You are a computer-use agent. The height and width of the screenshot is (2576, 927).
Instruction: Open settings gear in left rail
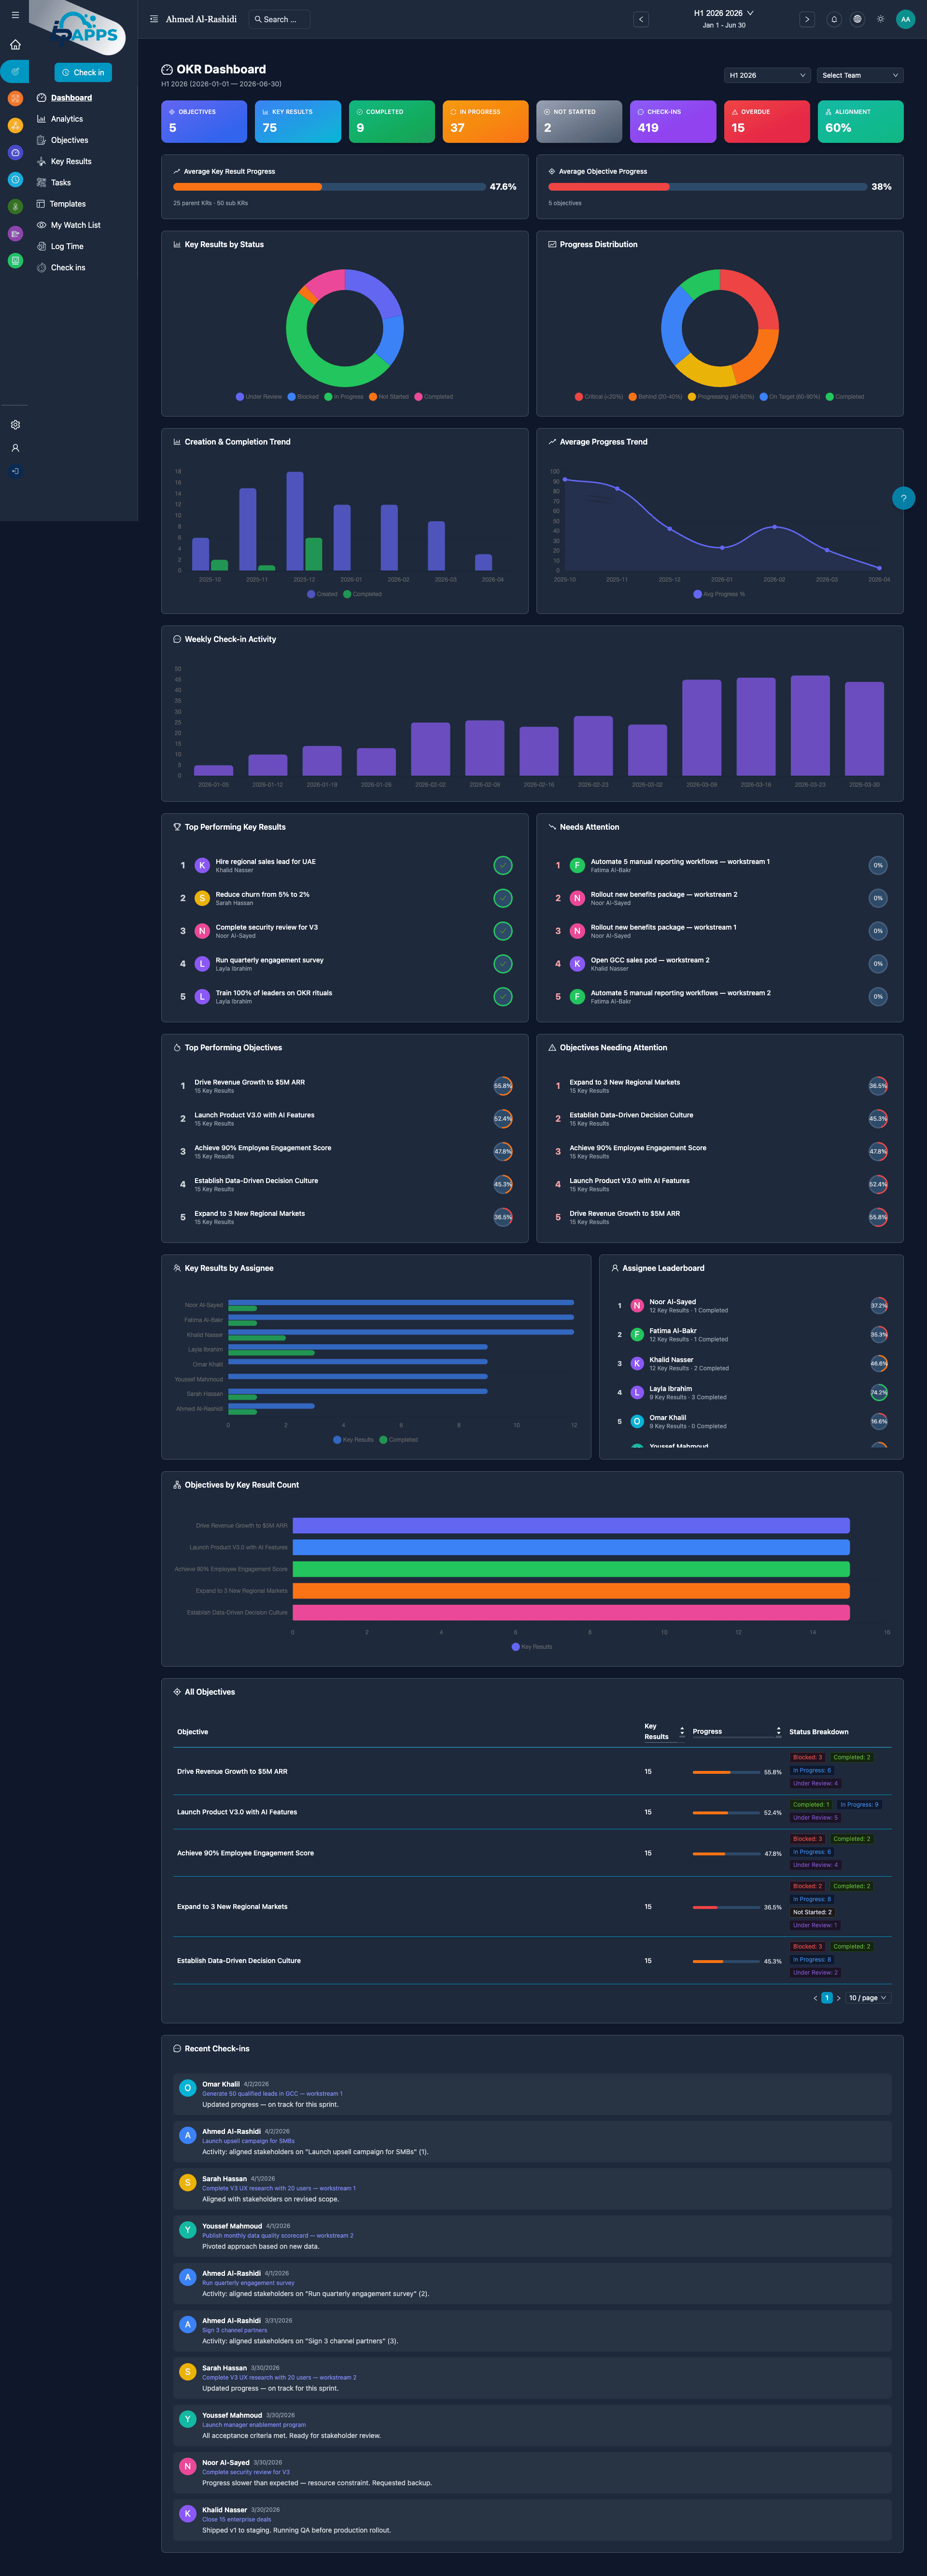point(15,425)
